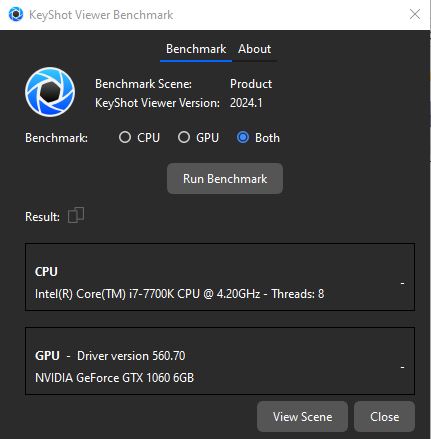Click the KeyShot aperture logo
Image resolution: width=431 pixels, height=439 pixels.
coord(50,92)
